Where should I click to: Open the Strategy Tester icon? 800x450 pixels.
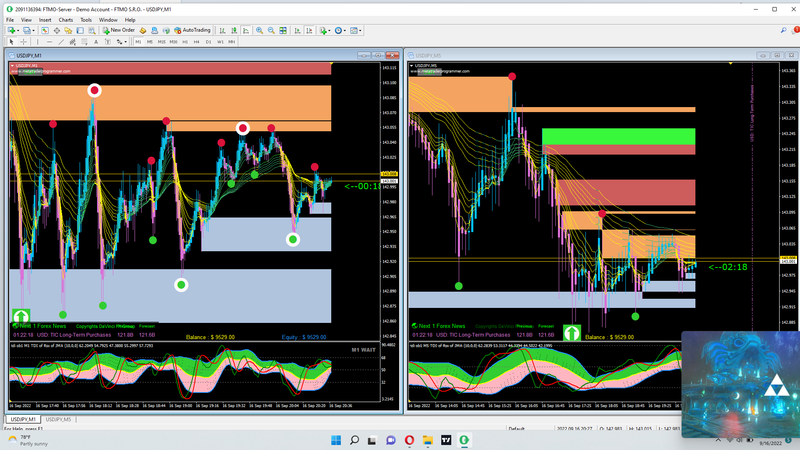pos(92,31)
